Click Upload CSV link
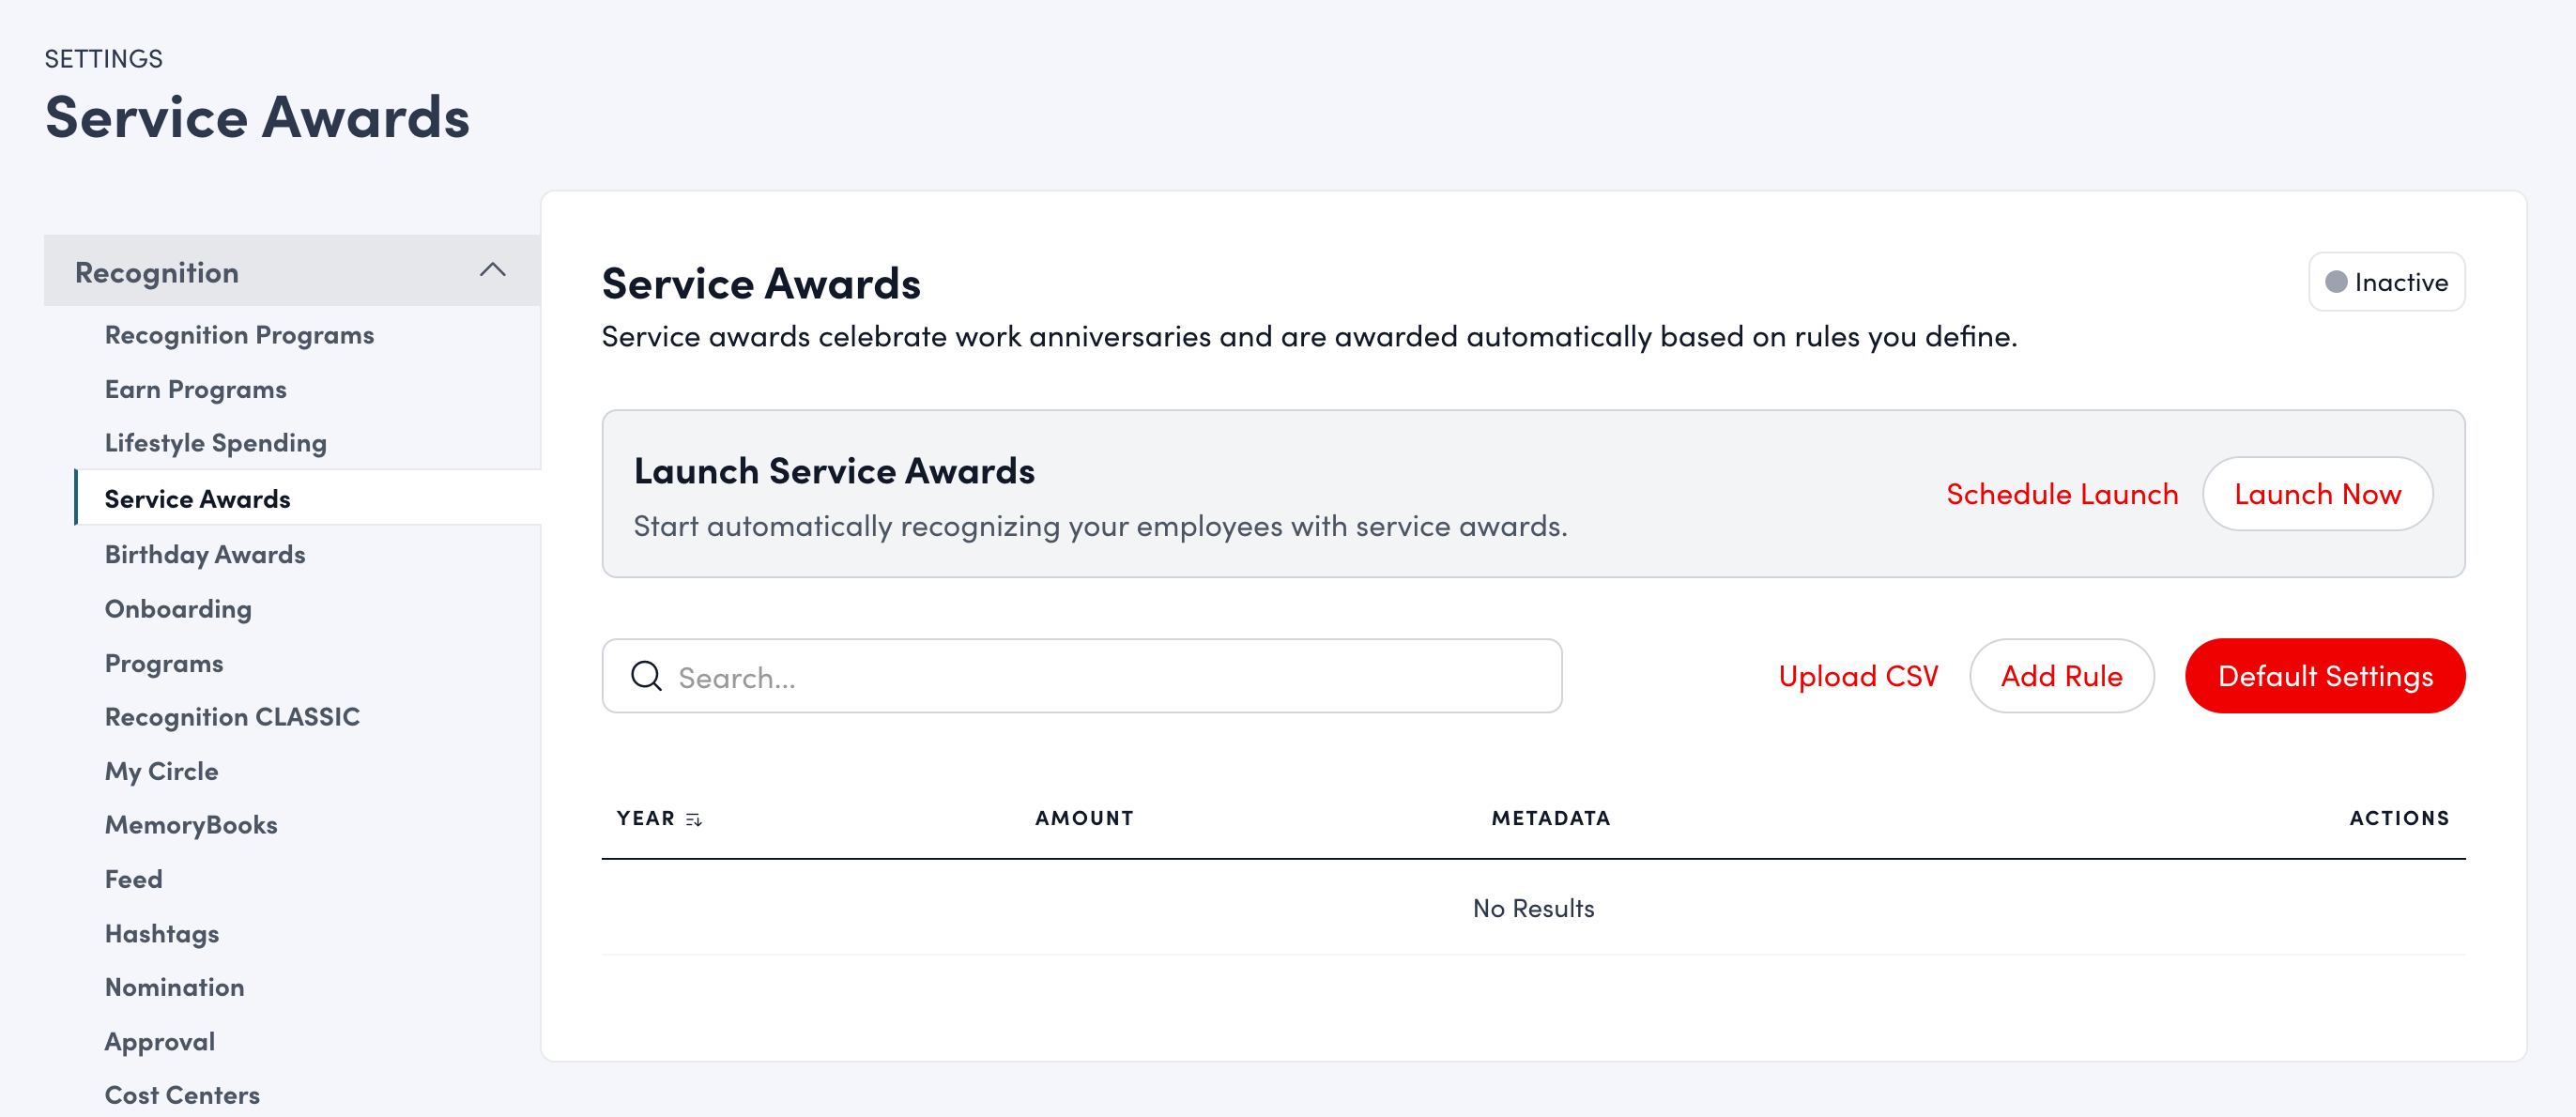This screenshot has height=1117, width=2576. tap(1857, 676)
